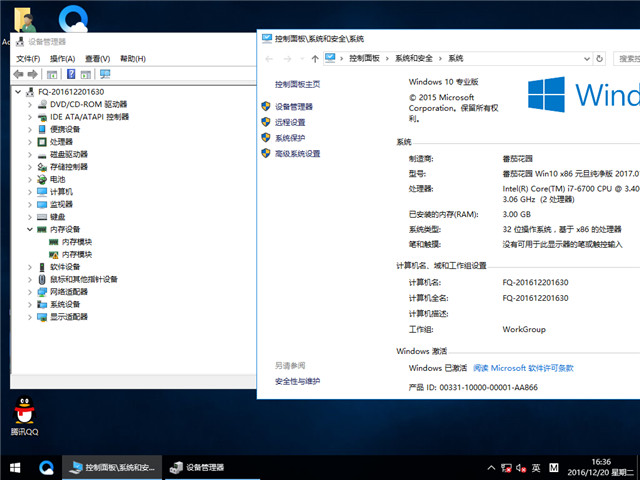Viewport: 640px width, 480px height.
Task: Expand the 显示适配器 node
Action: tap(30, 317)
